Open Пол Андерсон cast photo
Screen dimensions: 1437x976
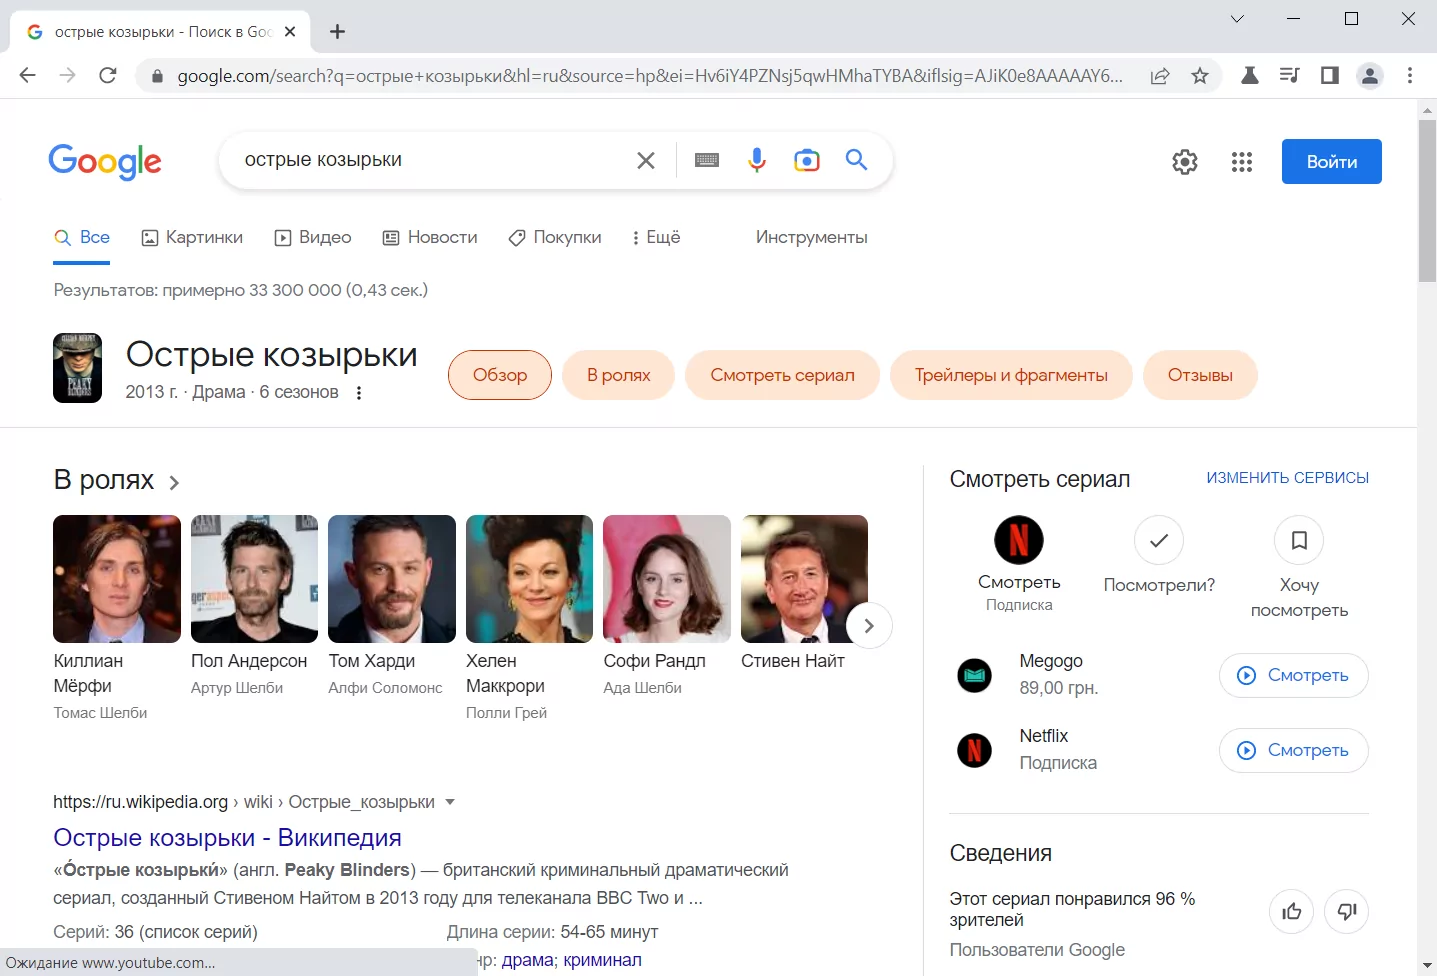point(254,579)
